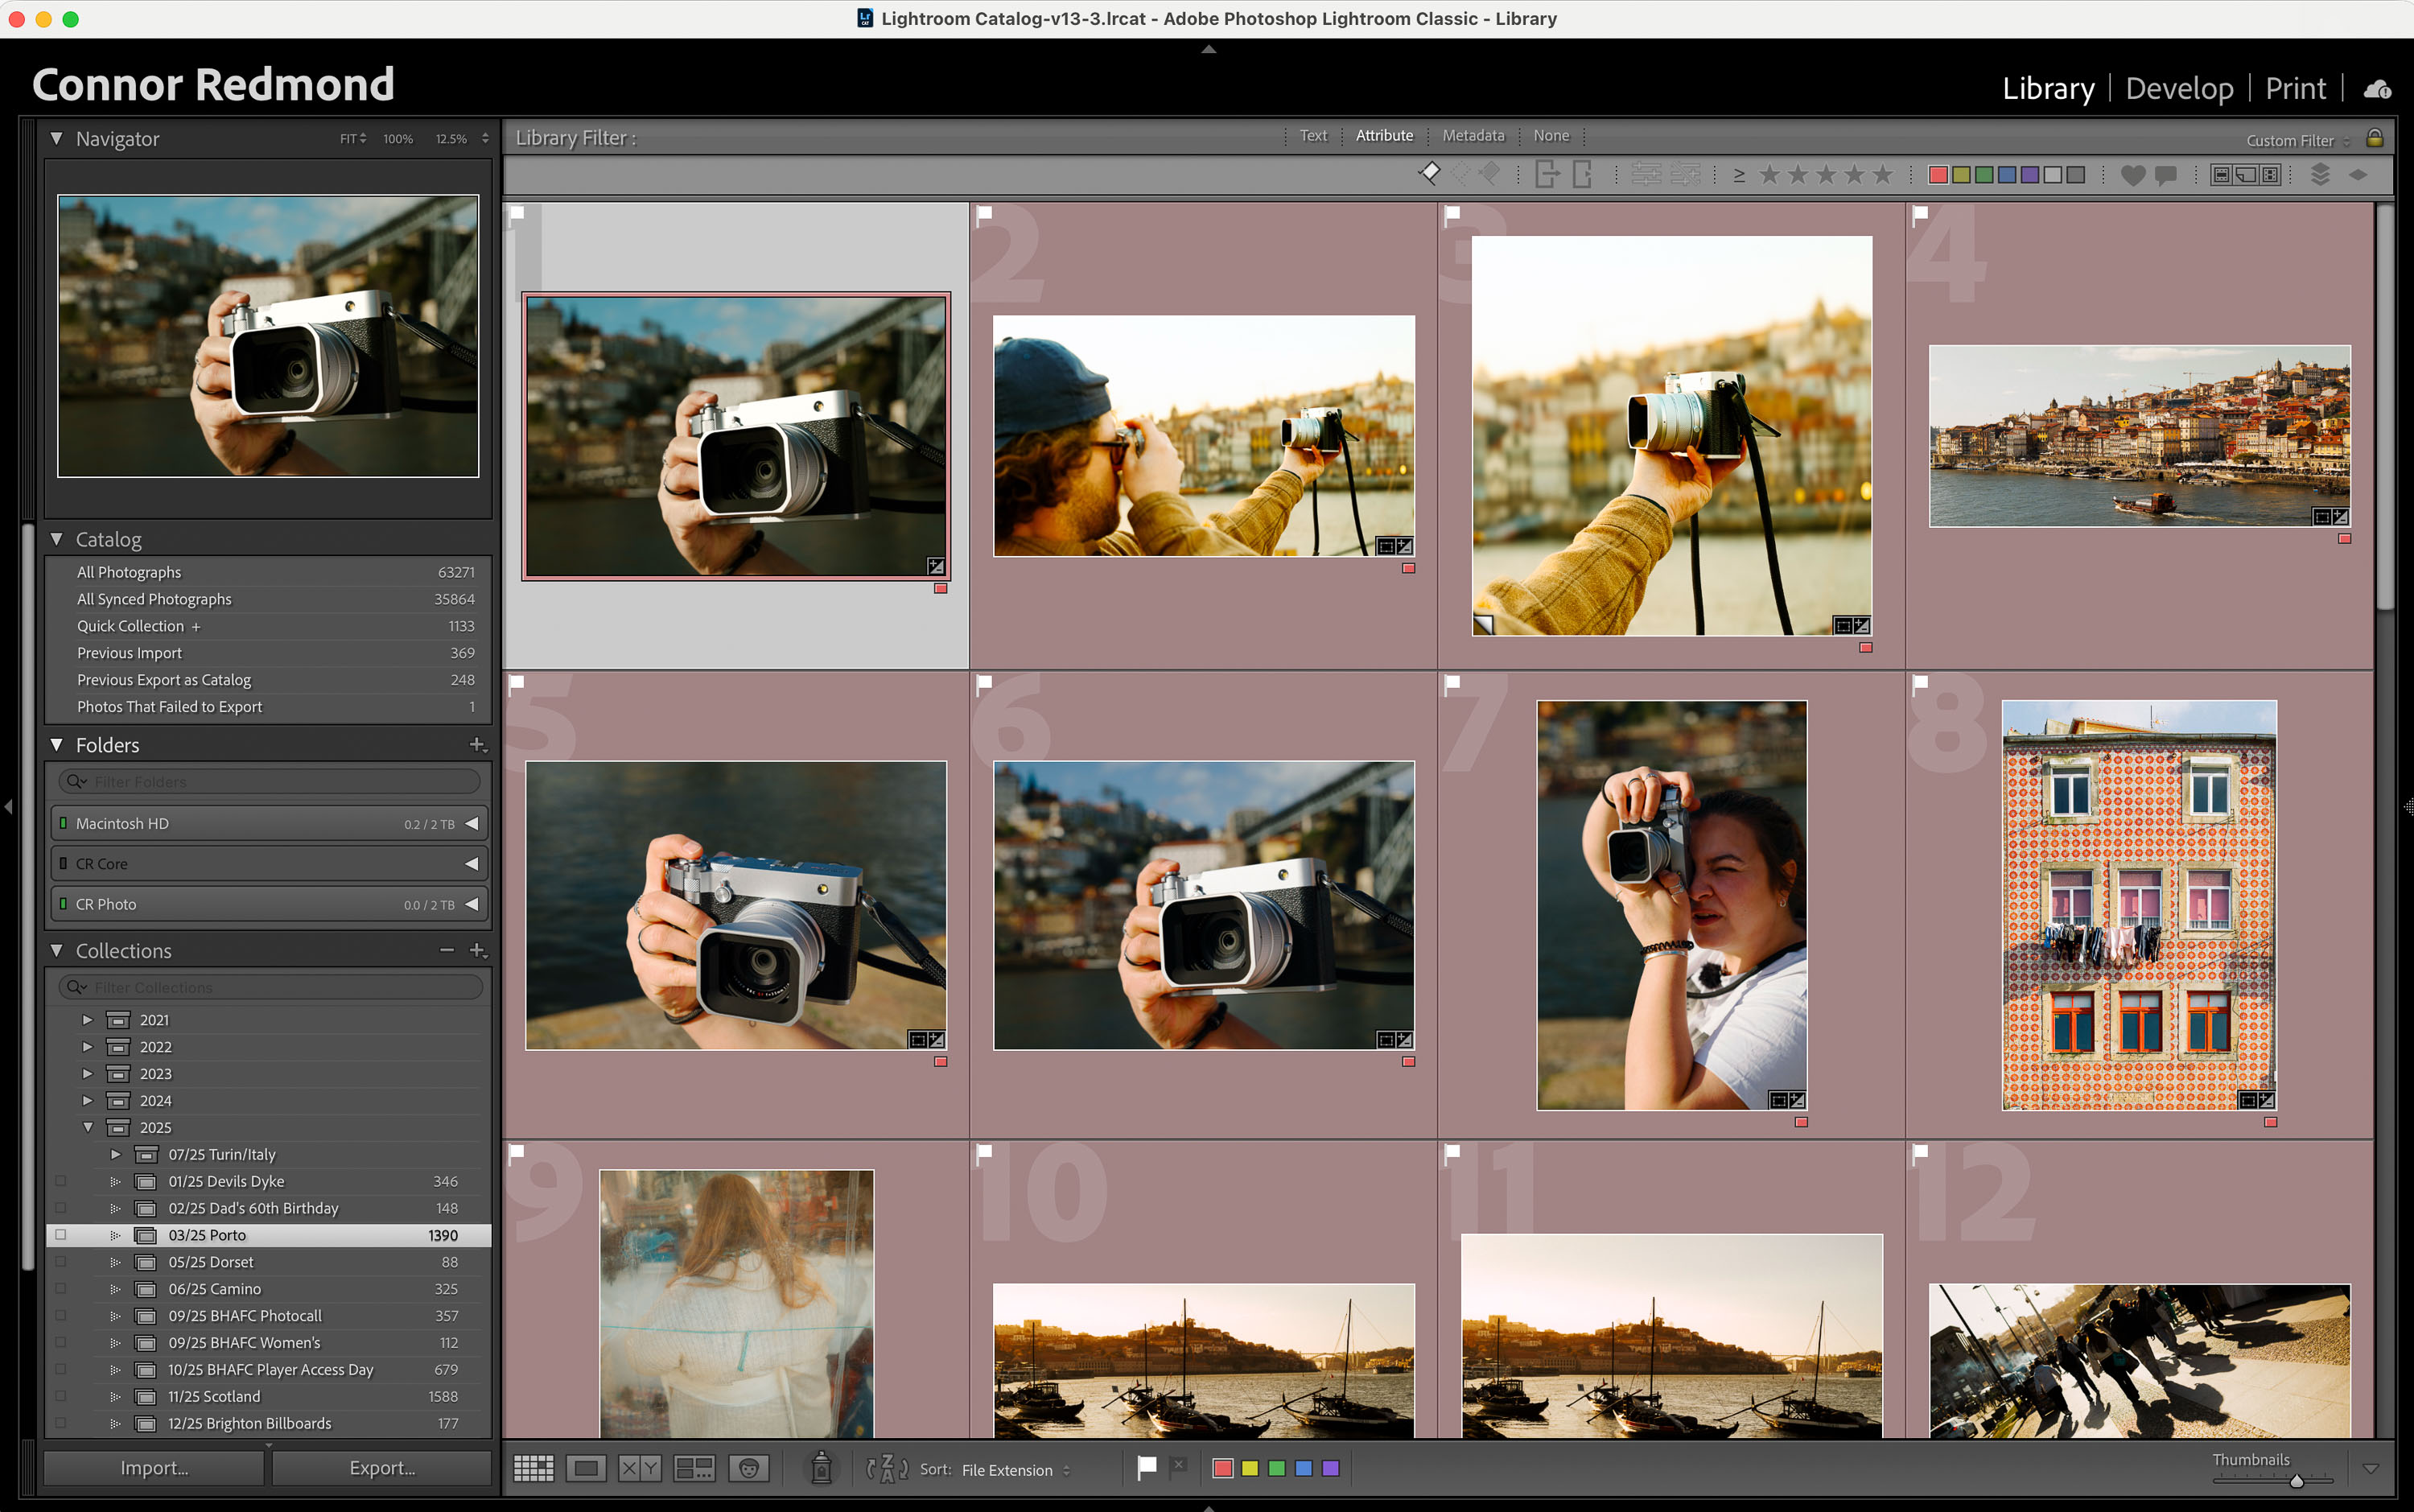
Task: Filter by flagged photos (white flag)
Action: click(x=1429, y=174)
